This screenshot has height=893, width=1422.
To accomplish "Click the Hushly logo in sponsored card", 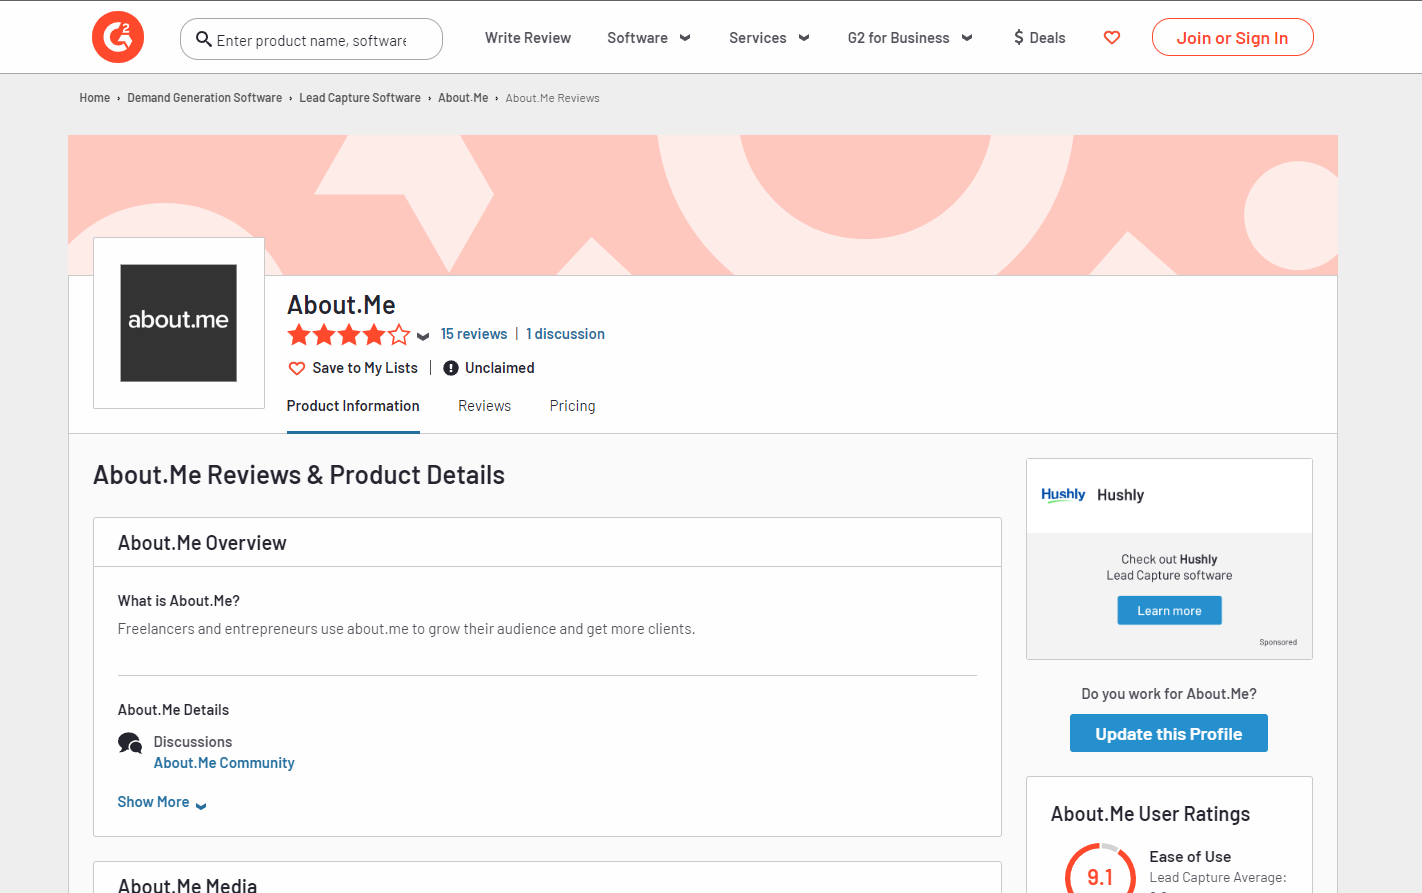I will [x=1063, y=495].
